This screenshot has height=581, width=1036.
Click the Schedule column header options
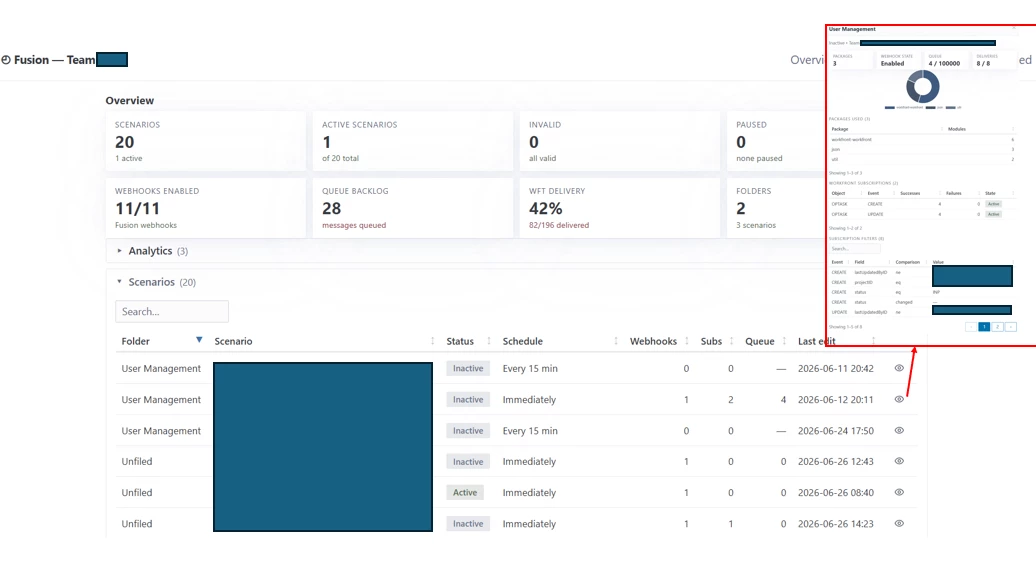(616, 341)
